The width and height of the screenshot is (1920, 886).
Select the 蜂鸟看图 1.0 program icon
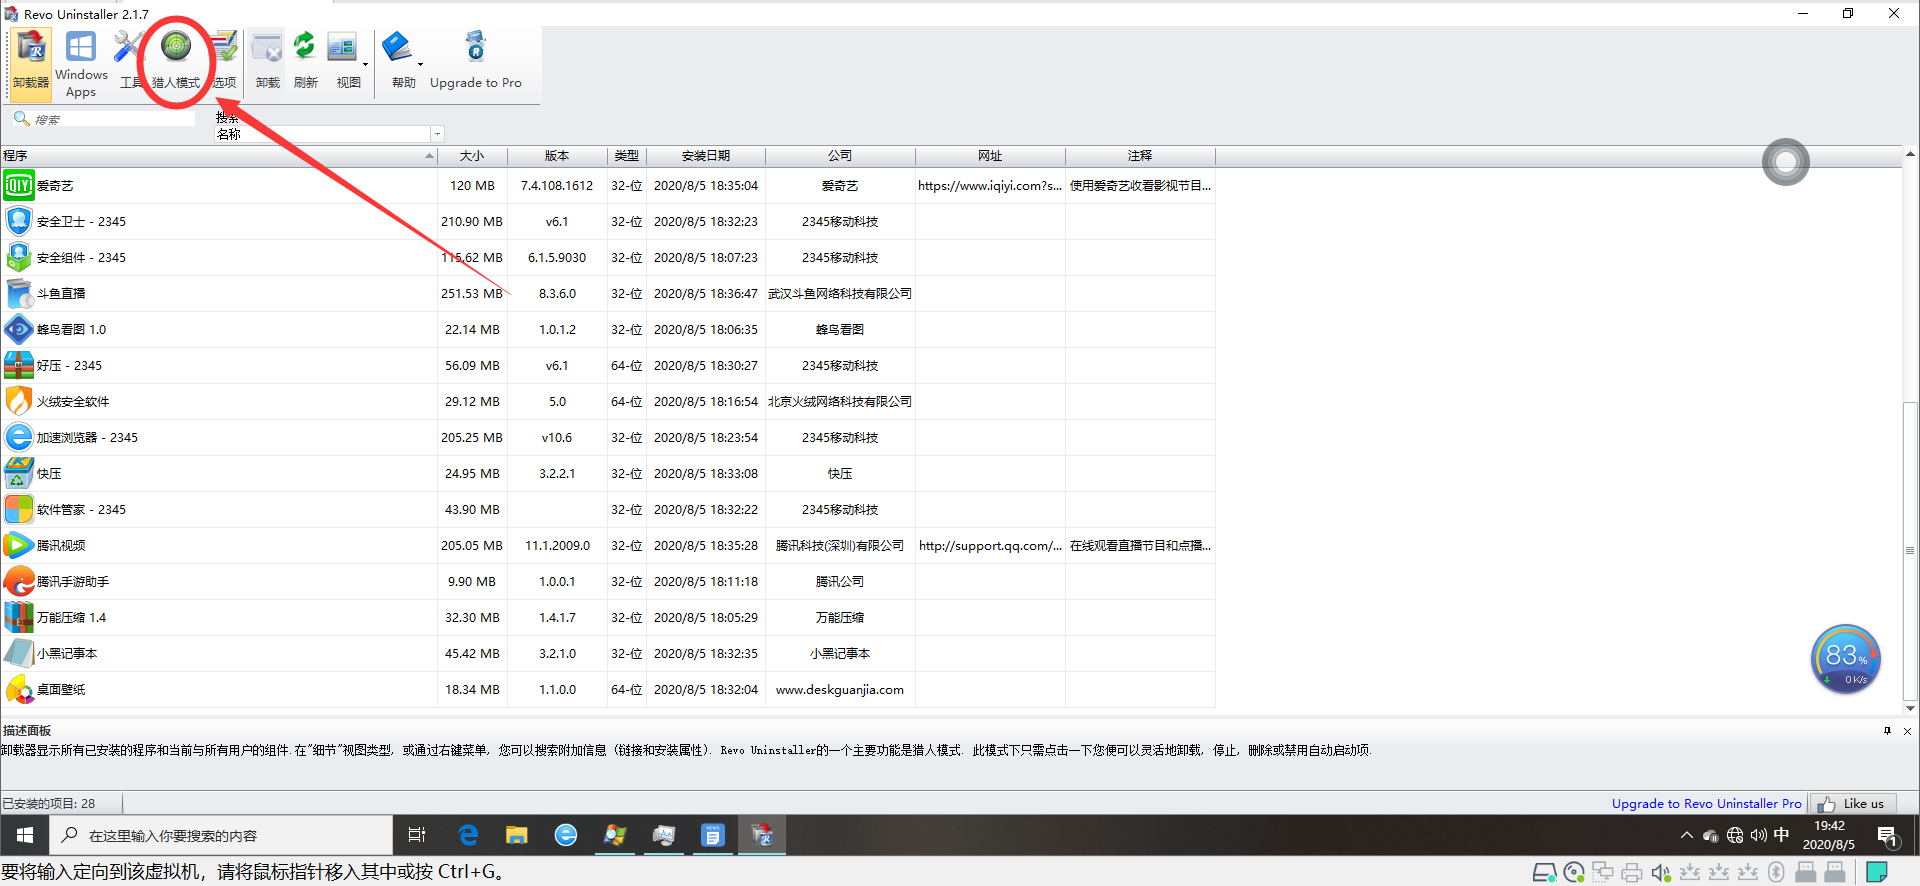pyautogui.click(x=18, y=330)
